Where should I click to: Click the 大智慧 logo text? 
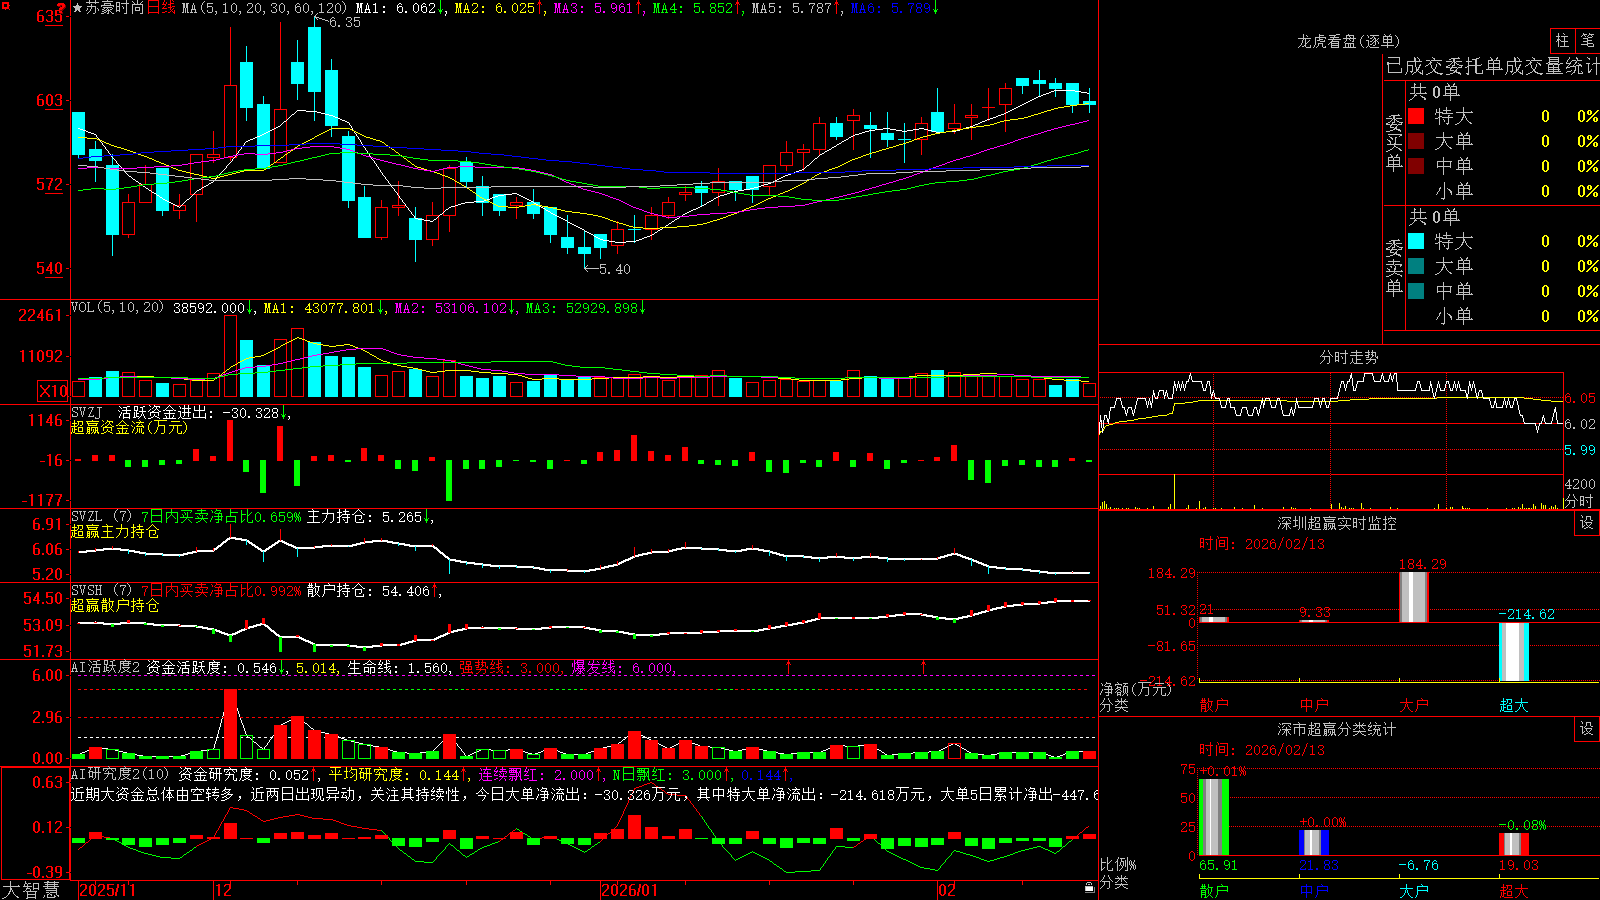[31, 890]
